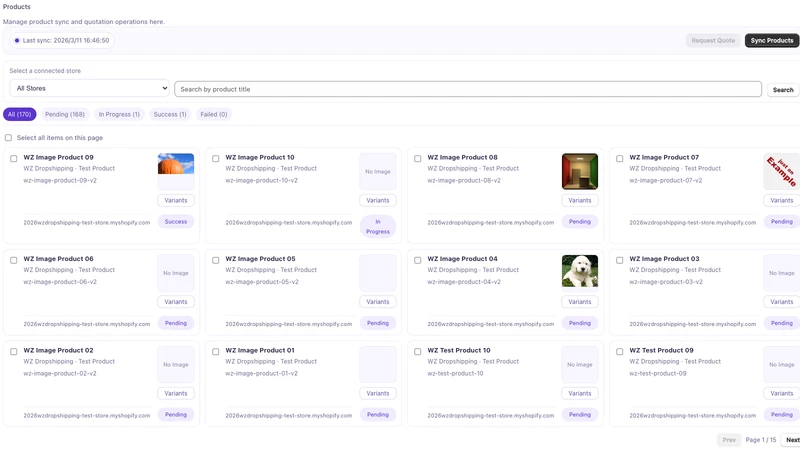Click the Prev page button
Screen dimensions: 800x450
(729, 440)
